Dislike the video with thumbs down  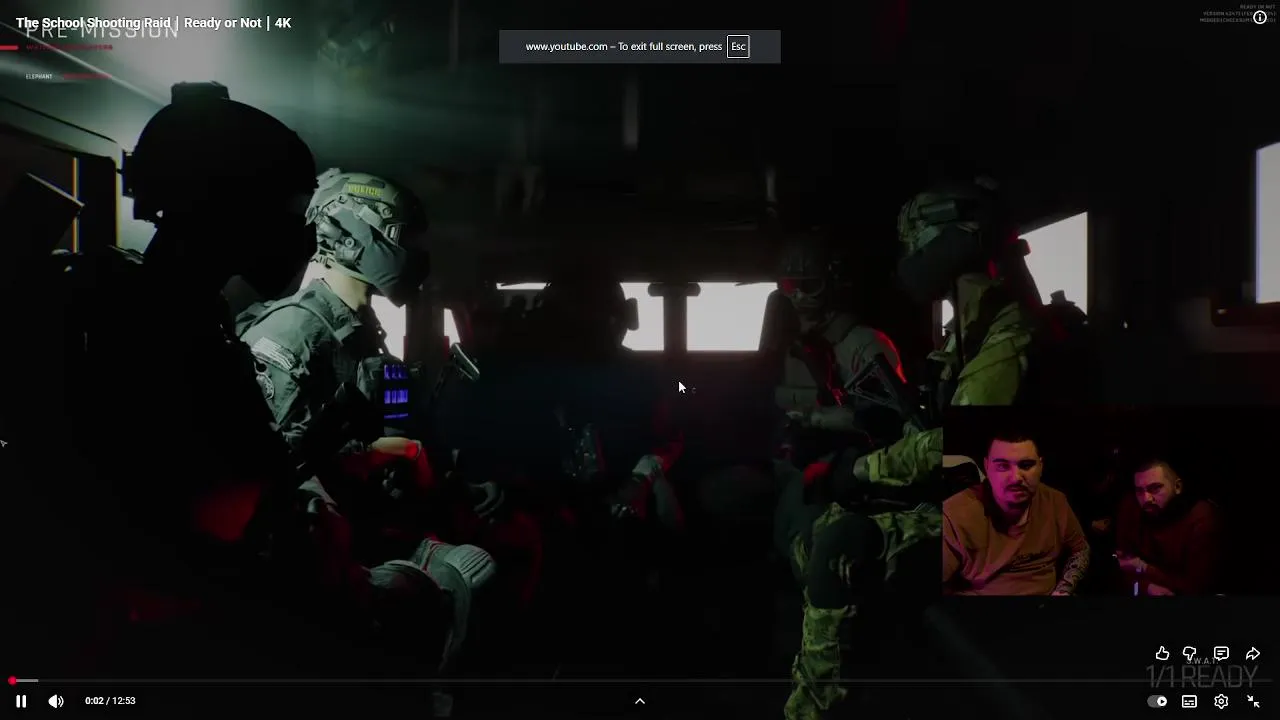click(x=1190, y=653)
